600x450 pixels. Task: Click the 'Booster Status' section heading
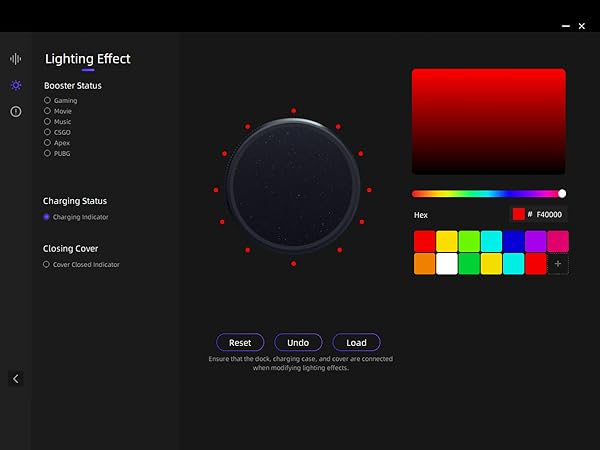pos(73,86)
